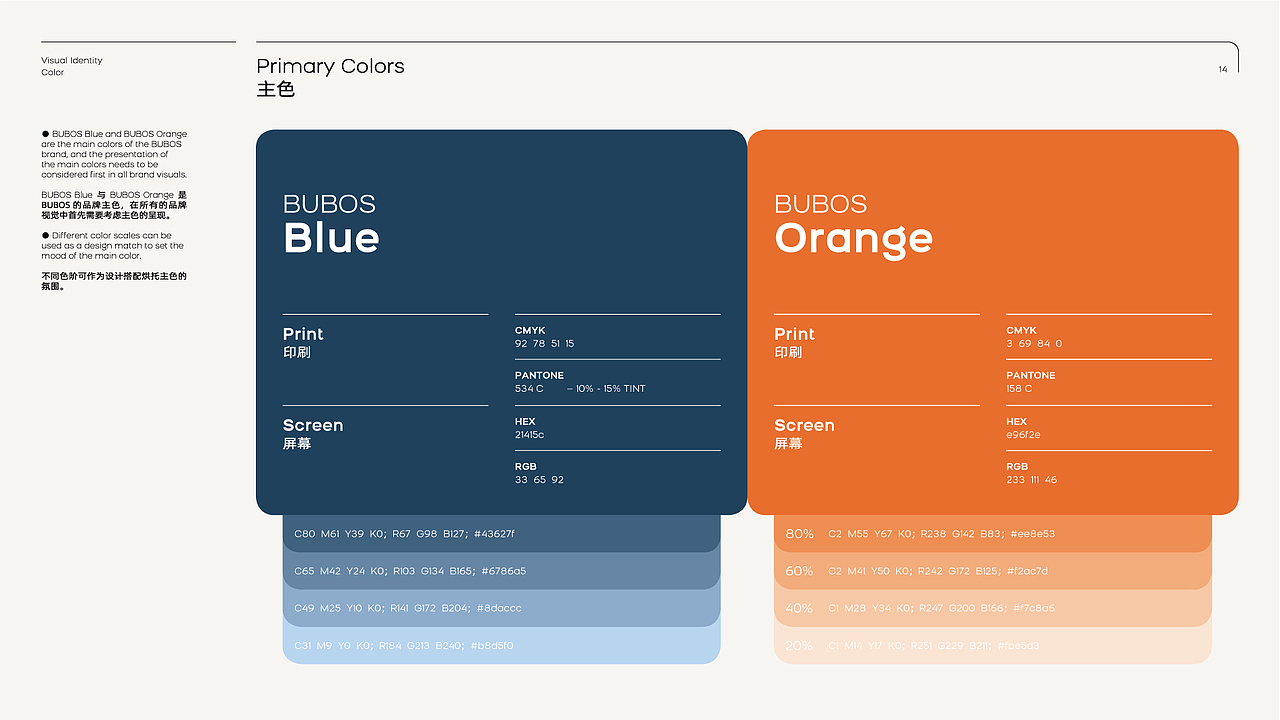1280x720 pixels.
Task: Click the paragraph 'Different color scales can be used'
Action: pos(113,245)
